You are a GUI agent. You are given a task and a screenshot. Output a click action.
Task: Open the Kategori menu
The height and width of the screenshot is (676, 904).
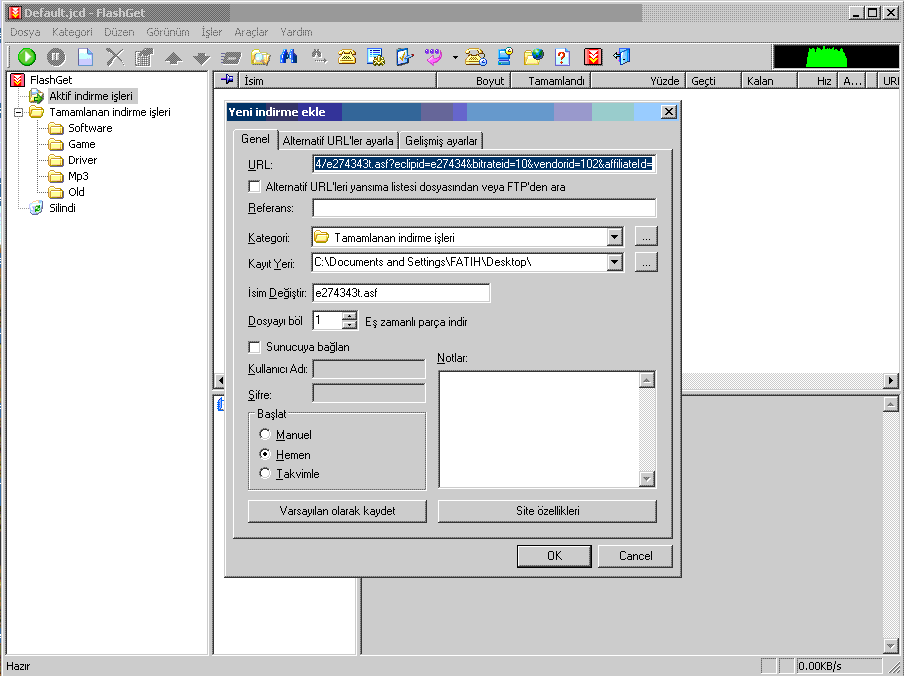pyautogui.click(x=72, y=32)
